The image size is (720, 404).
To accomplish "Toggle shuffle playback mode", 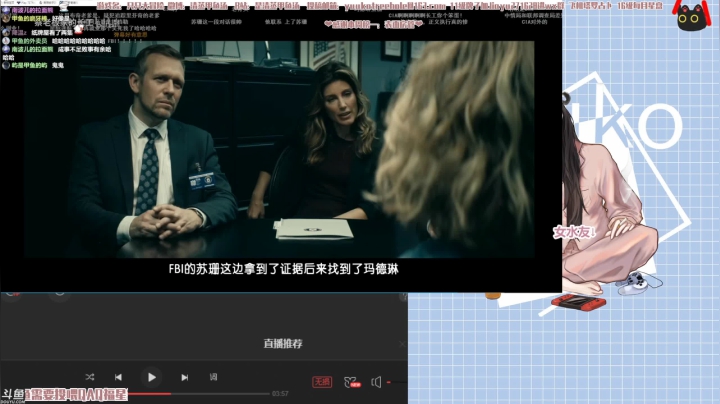I will [90, 377].
